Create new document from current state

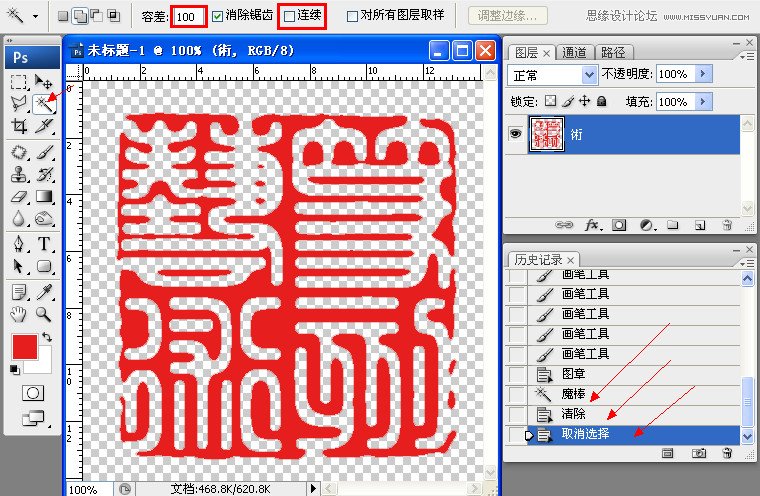[x=667, y=453]
